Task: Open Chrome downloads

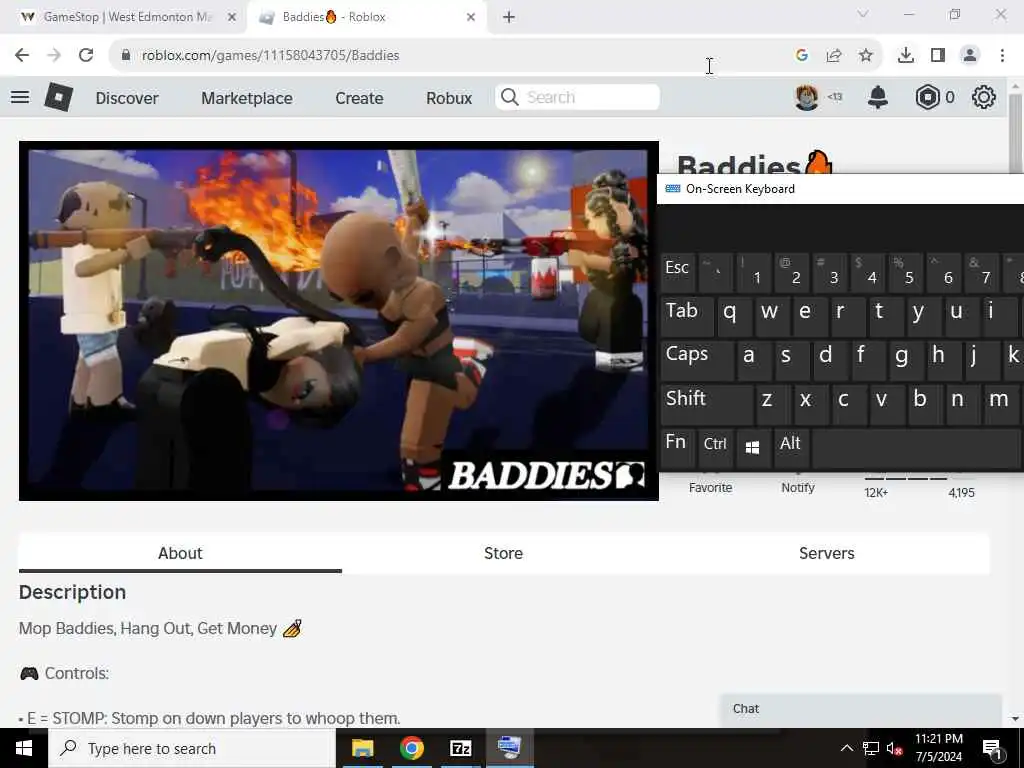Action: pyautogui.click(x=905, y=55)
